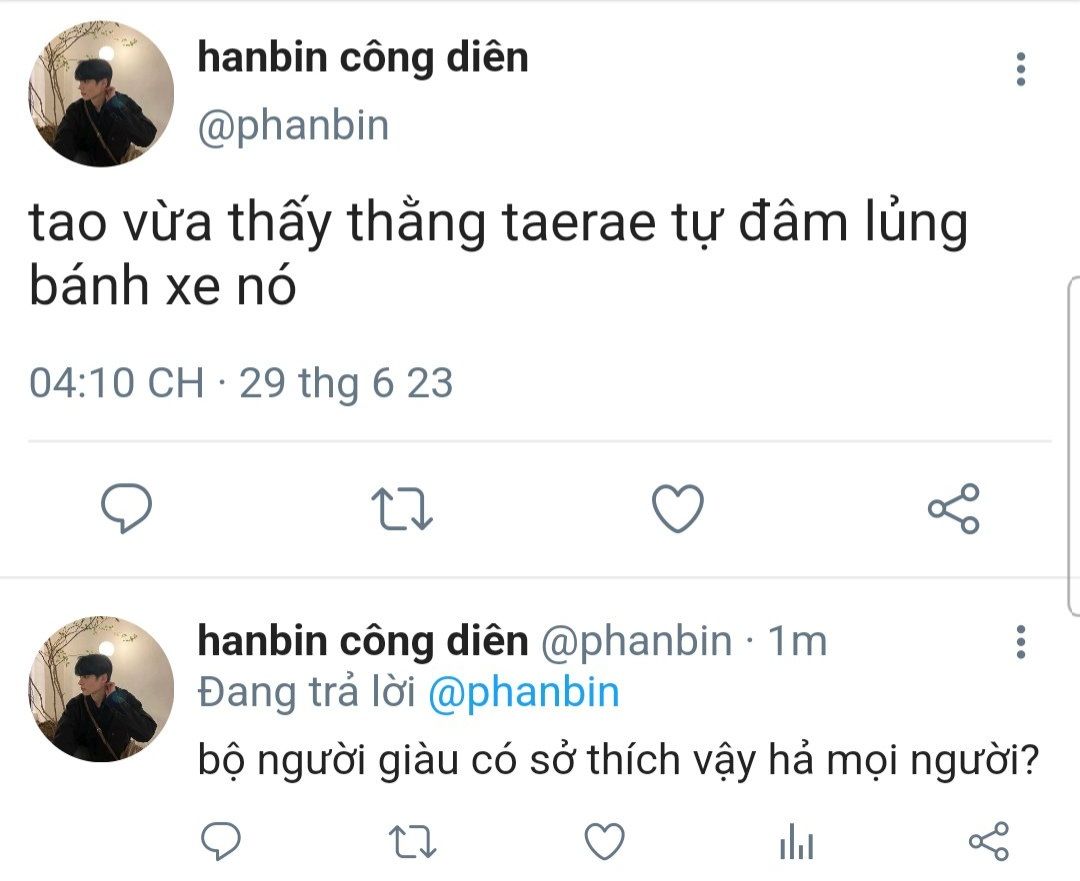This screenshot has width=1080, height=881.
Task: Retweet the reply tweet
Action: pos(412,842)
